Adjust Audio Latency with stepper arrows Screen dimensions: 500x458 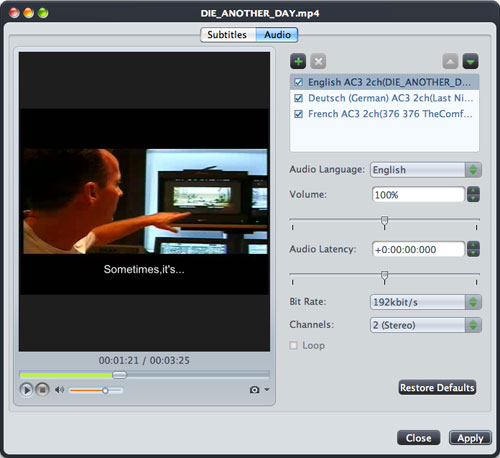click(473, 249)
